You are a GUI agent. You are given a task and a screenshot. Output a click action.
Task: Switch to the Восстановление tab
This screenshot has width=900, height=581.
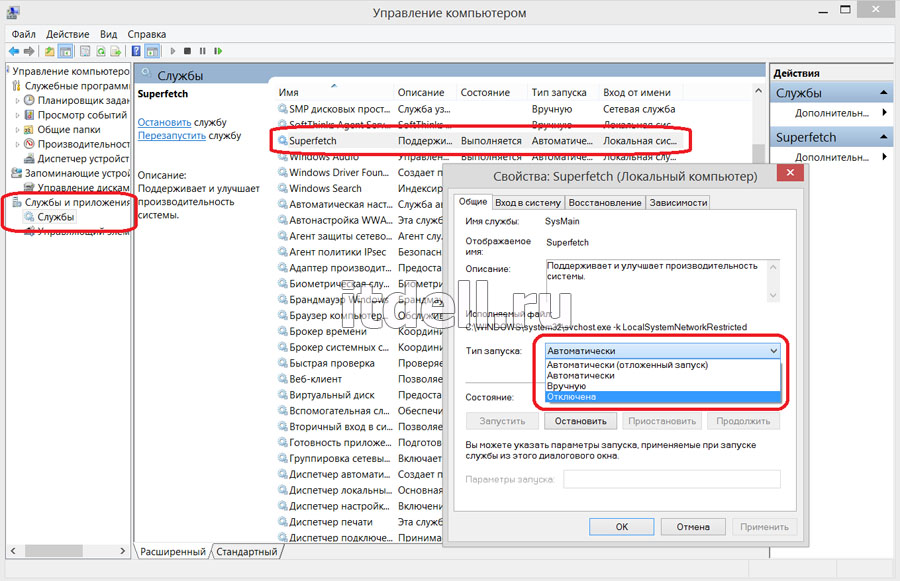pos(605,203)
